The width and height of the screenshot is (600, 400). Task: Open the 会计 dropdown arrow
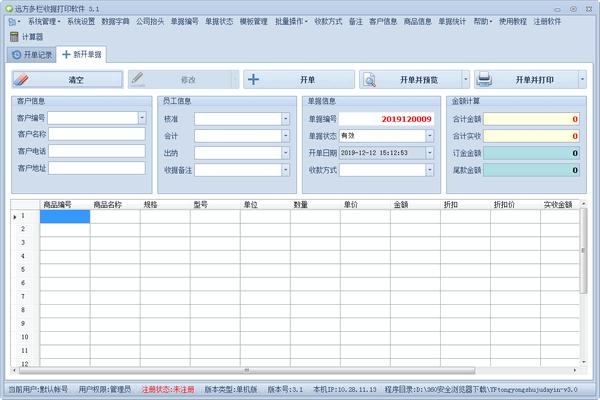285,136
